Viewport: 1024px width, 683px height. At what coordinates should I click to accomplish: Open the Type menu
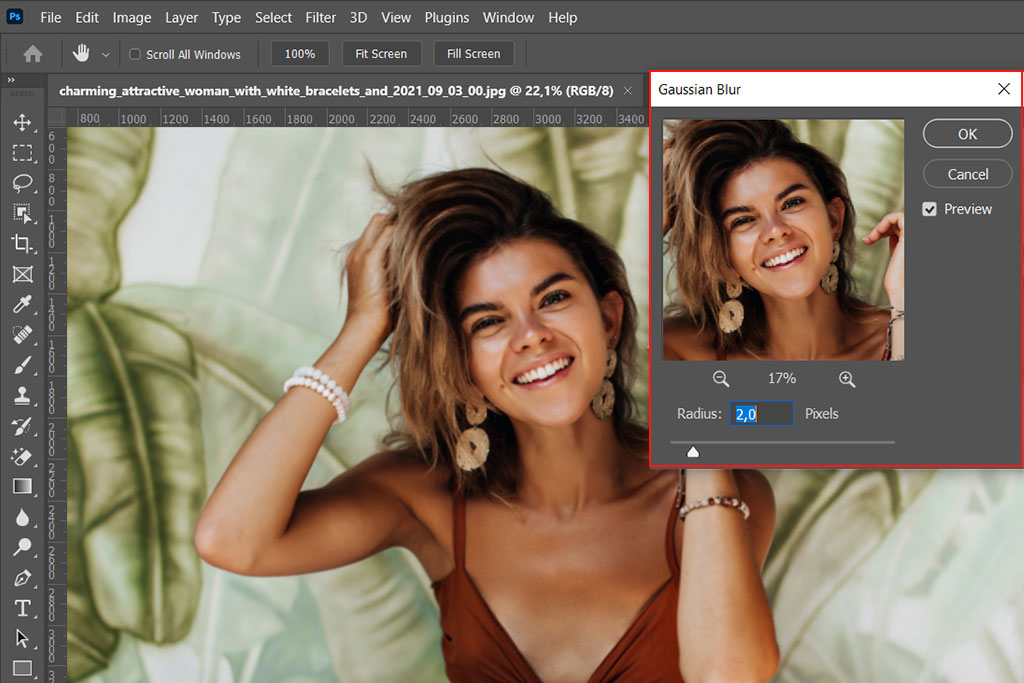click(x=227, y=18)
